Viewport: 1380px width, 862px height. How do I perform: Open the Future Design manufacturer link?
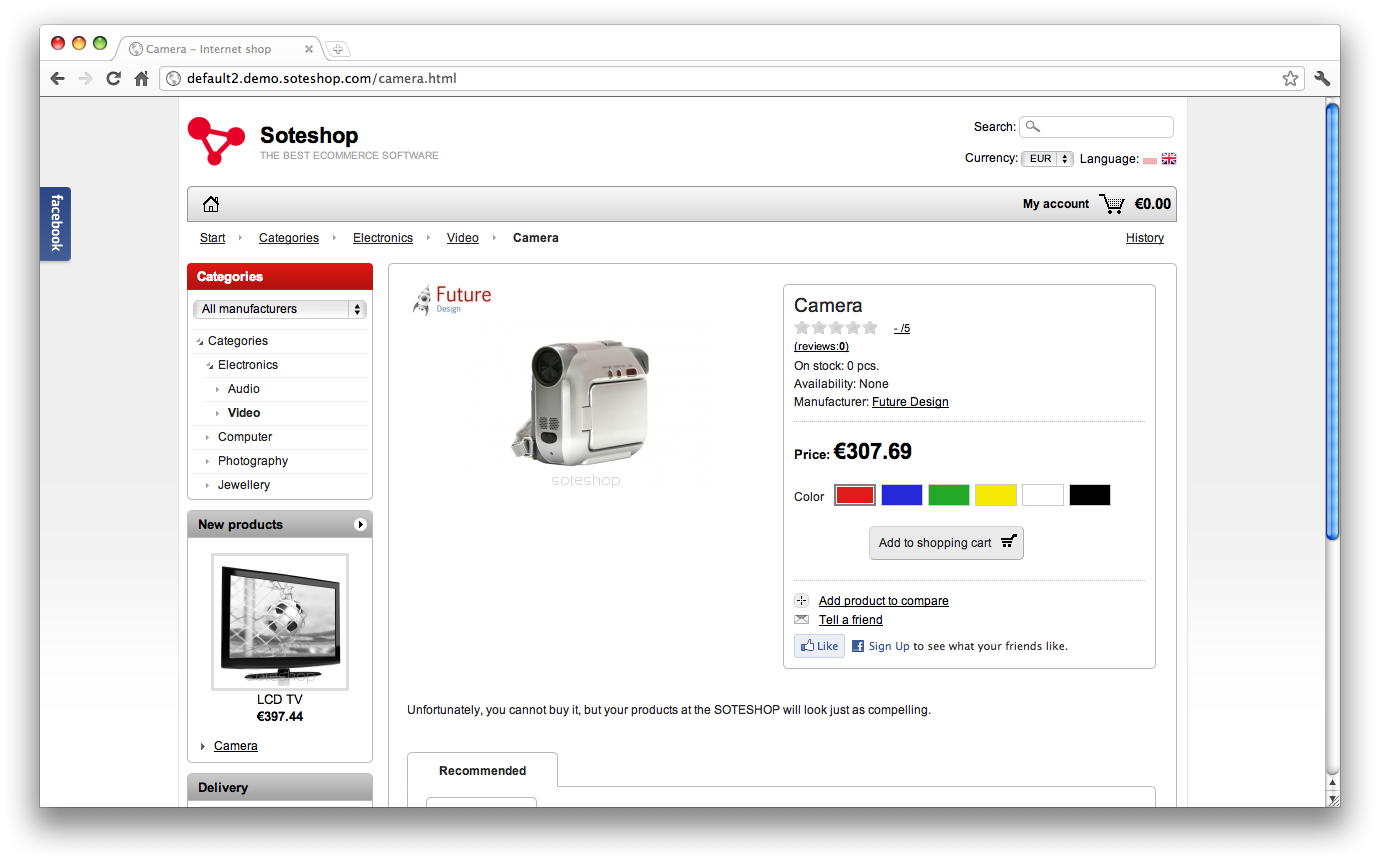(x=910, y=401)
